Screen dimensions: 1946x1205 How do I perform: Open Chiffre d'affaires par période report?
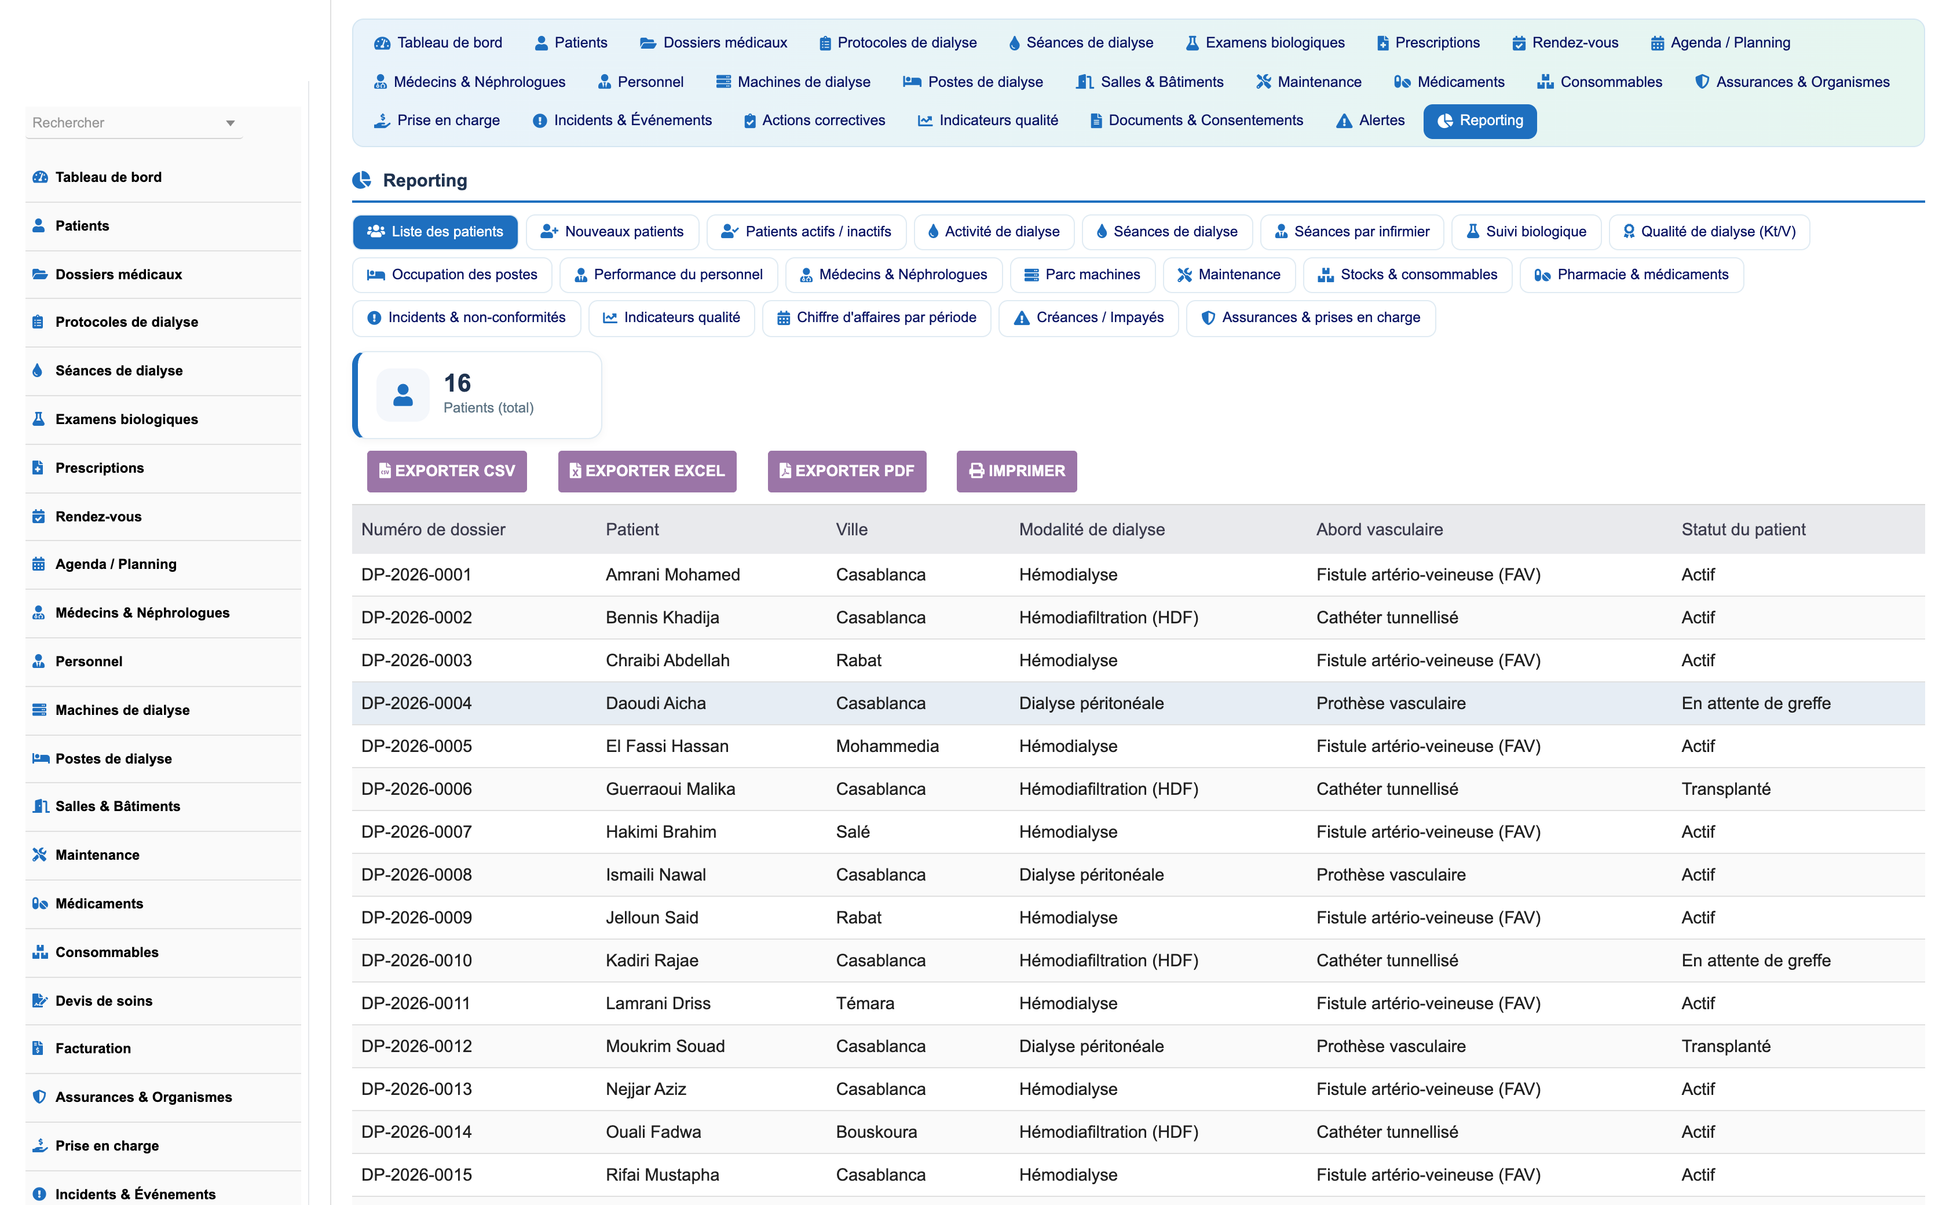[x=877, y=318]
